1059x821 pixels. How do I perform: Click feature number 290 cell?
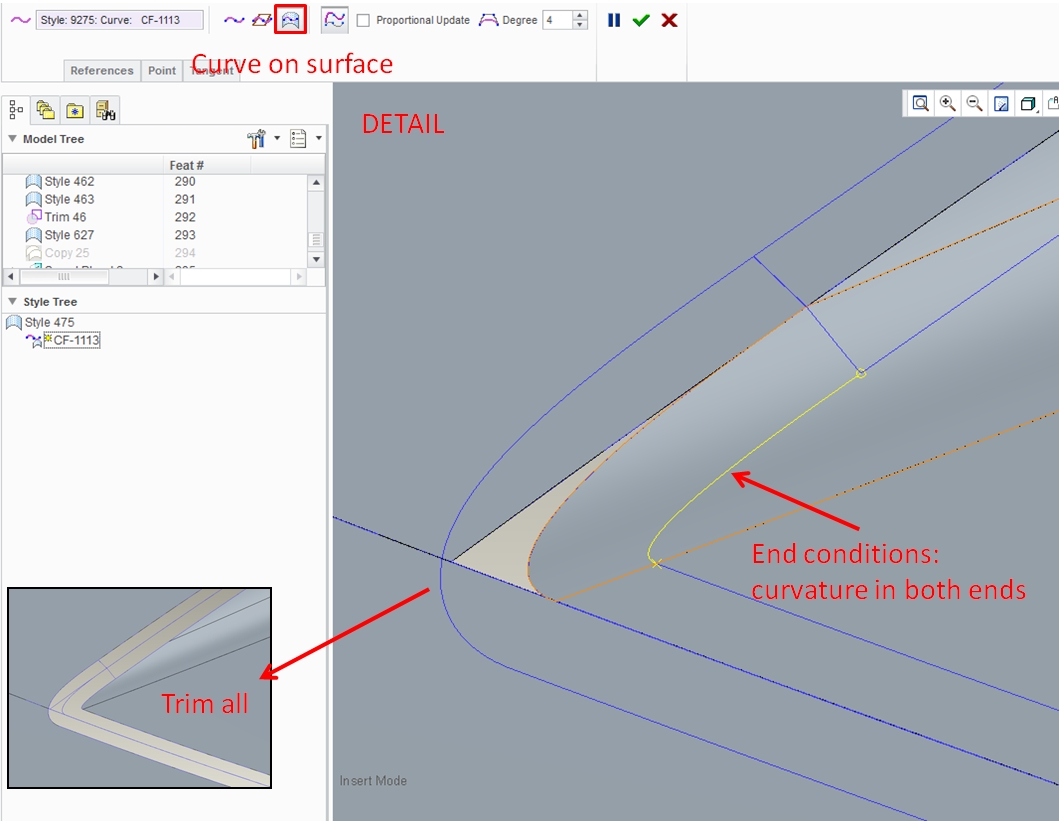[x=185, y=182]
